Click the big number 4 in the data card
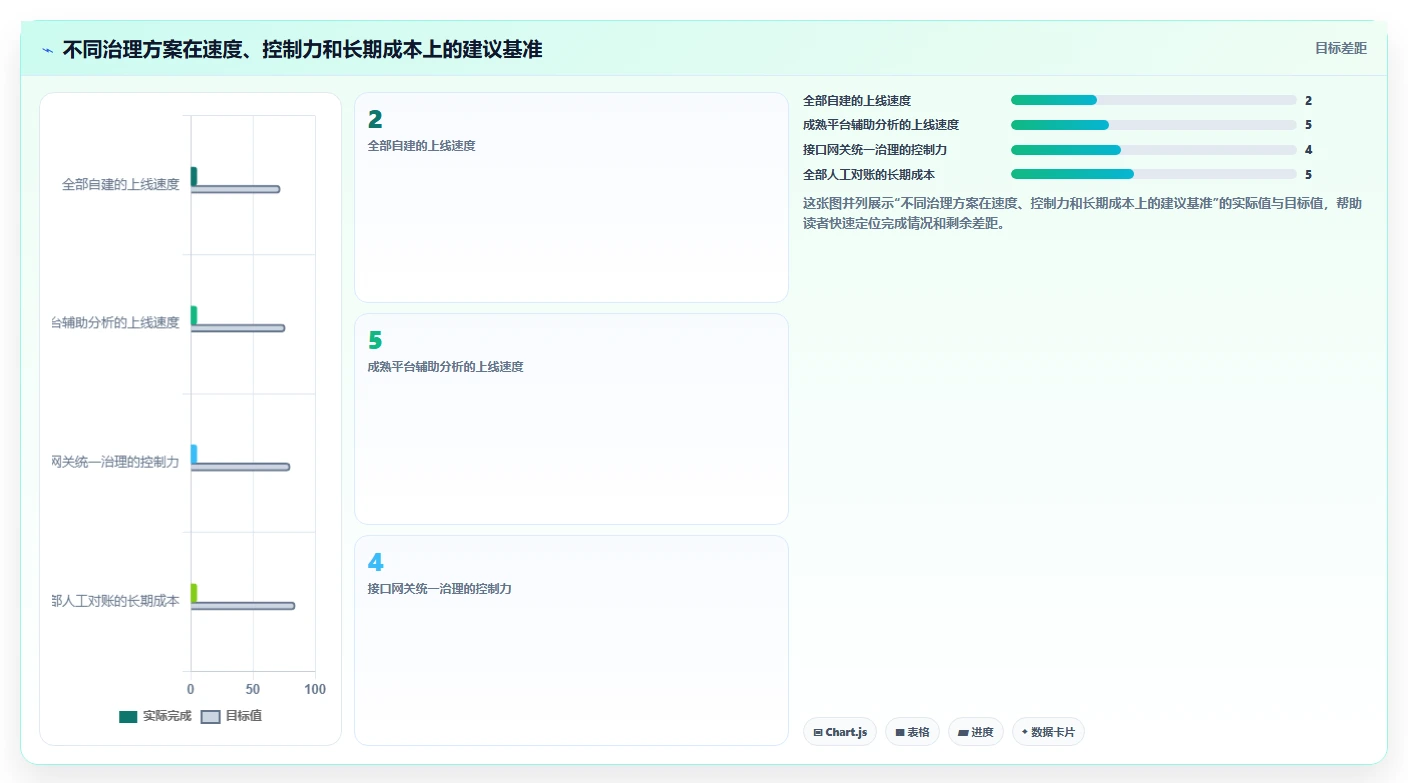Screen dimensions: 1408x783 coord(375,563)
